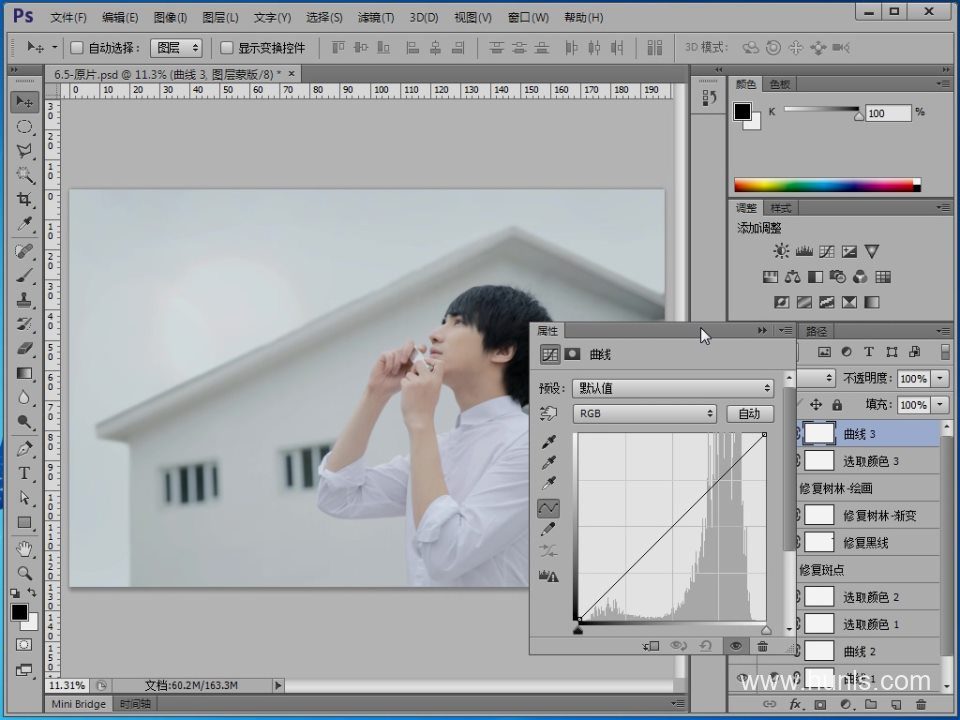960x720 pixels.
Task: Switch to the 色板 tab
Action: pos(779,84)
